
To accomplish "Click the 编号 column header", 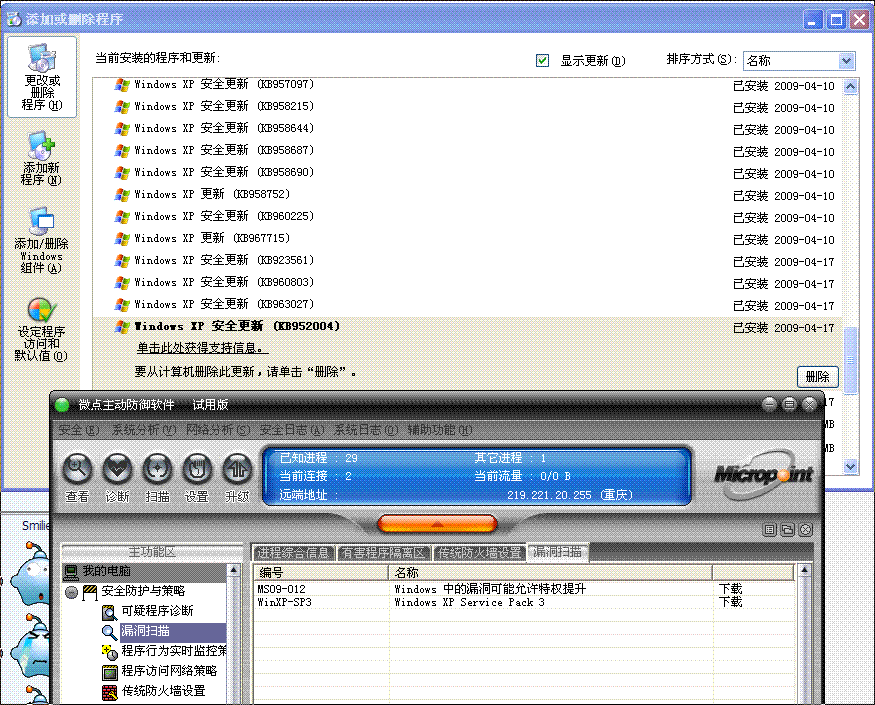I will coord(321,572).
